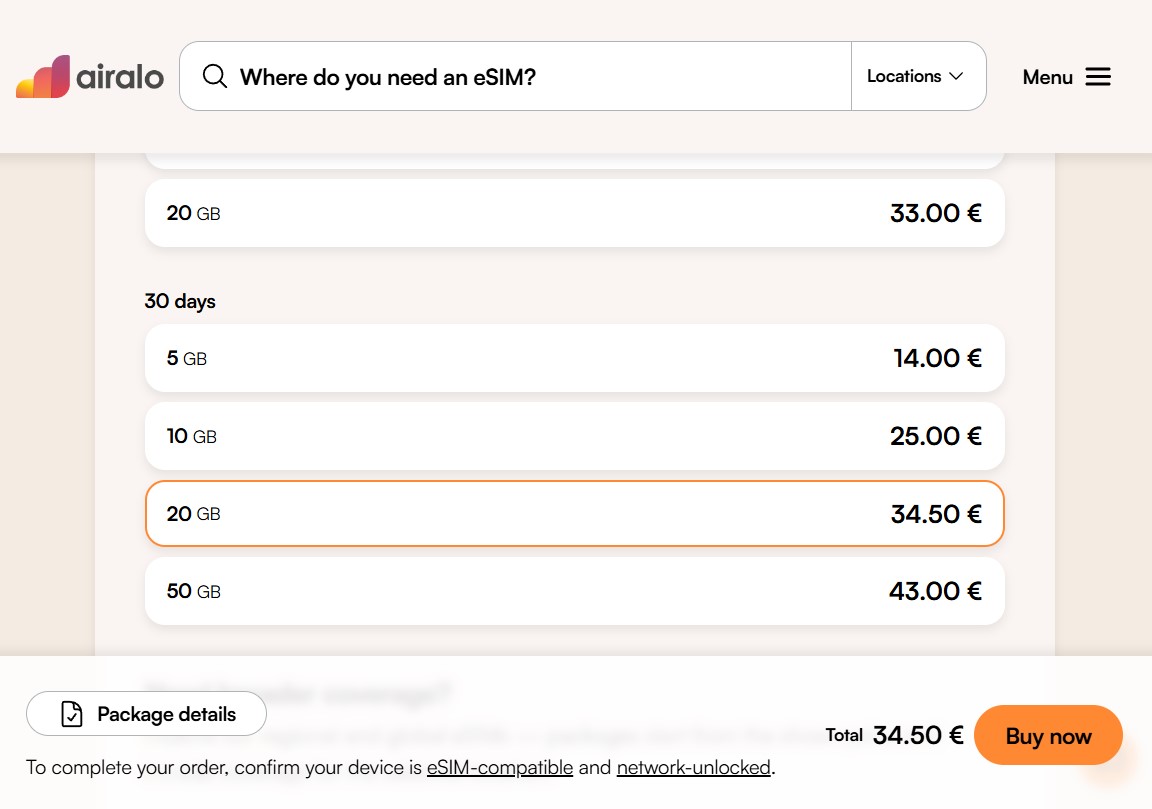Click the search magnifier icon
1152x809 pixels.
[x=214, y=76]
